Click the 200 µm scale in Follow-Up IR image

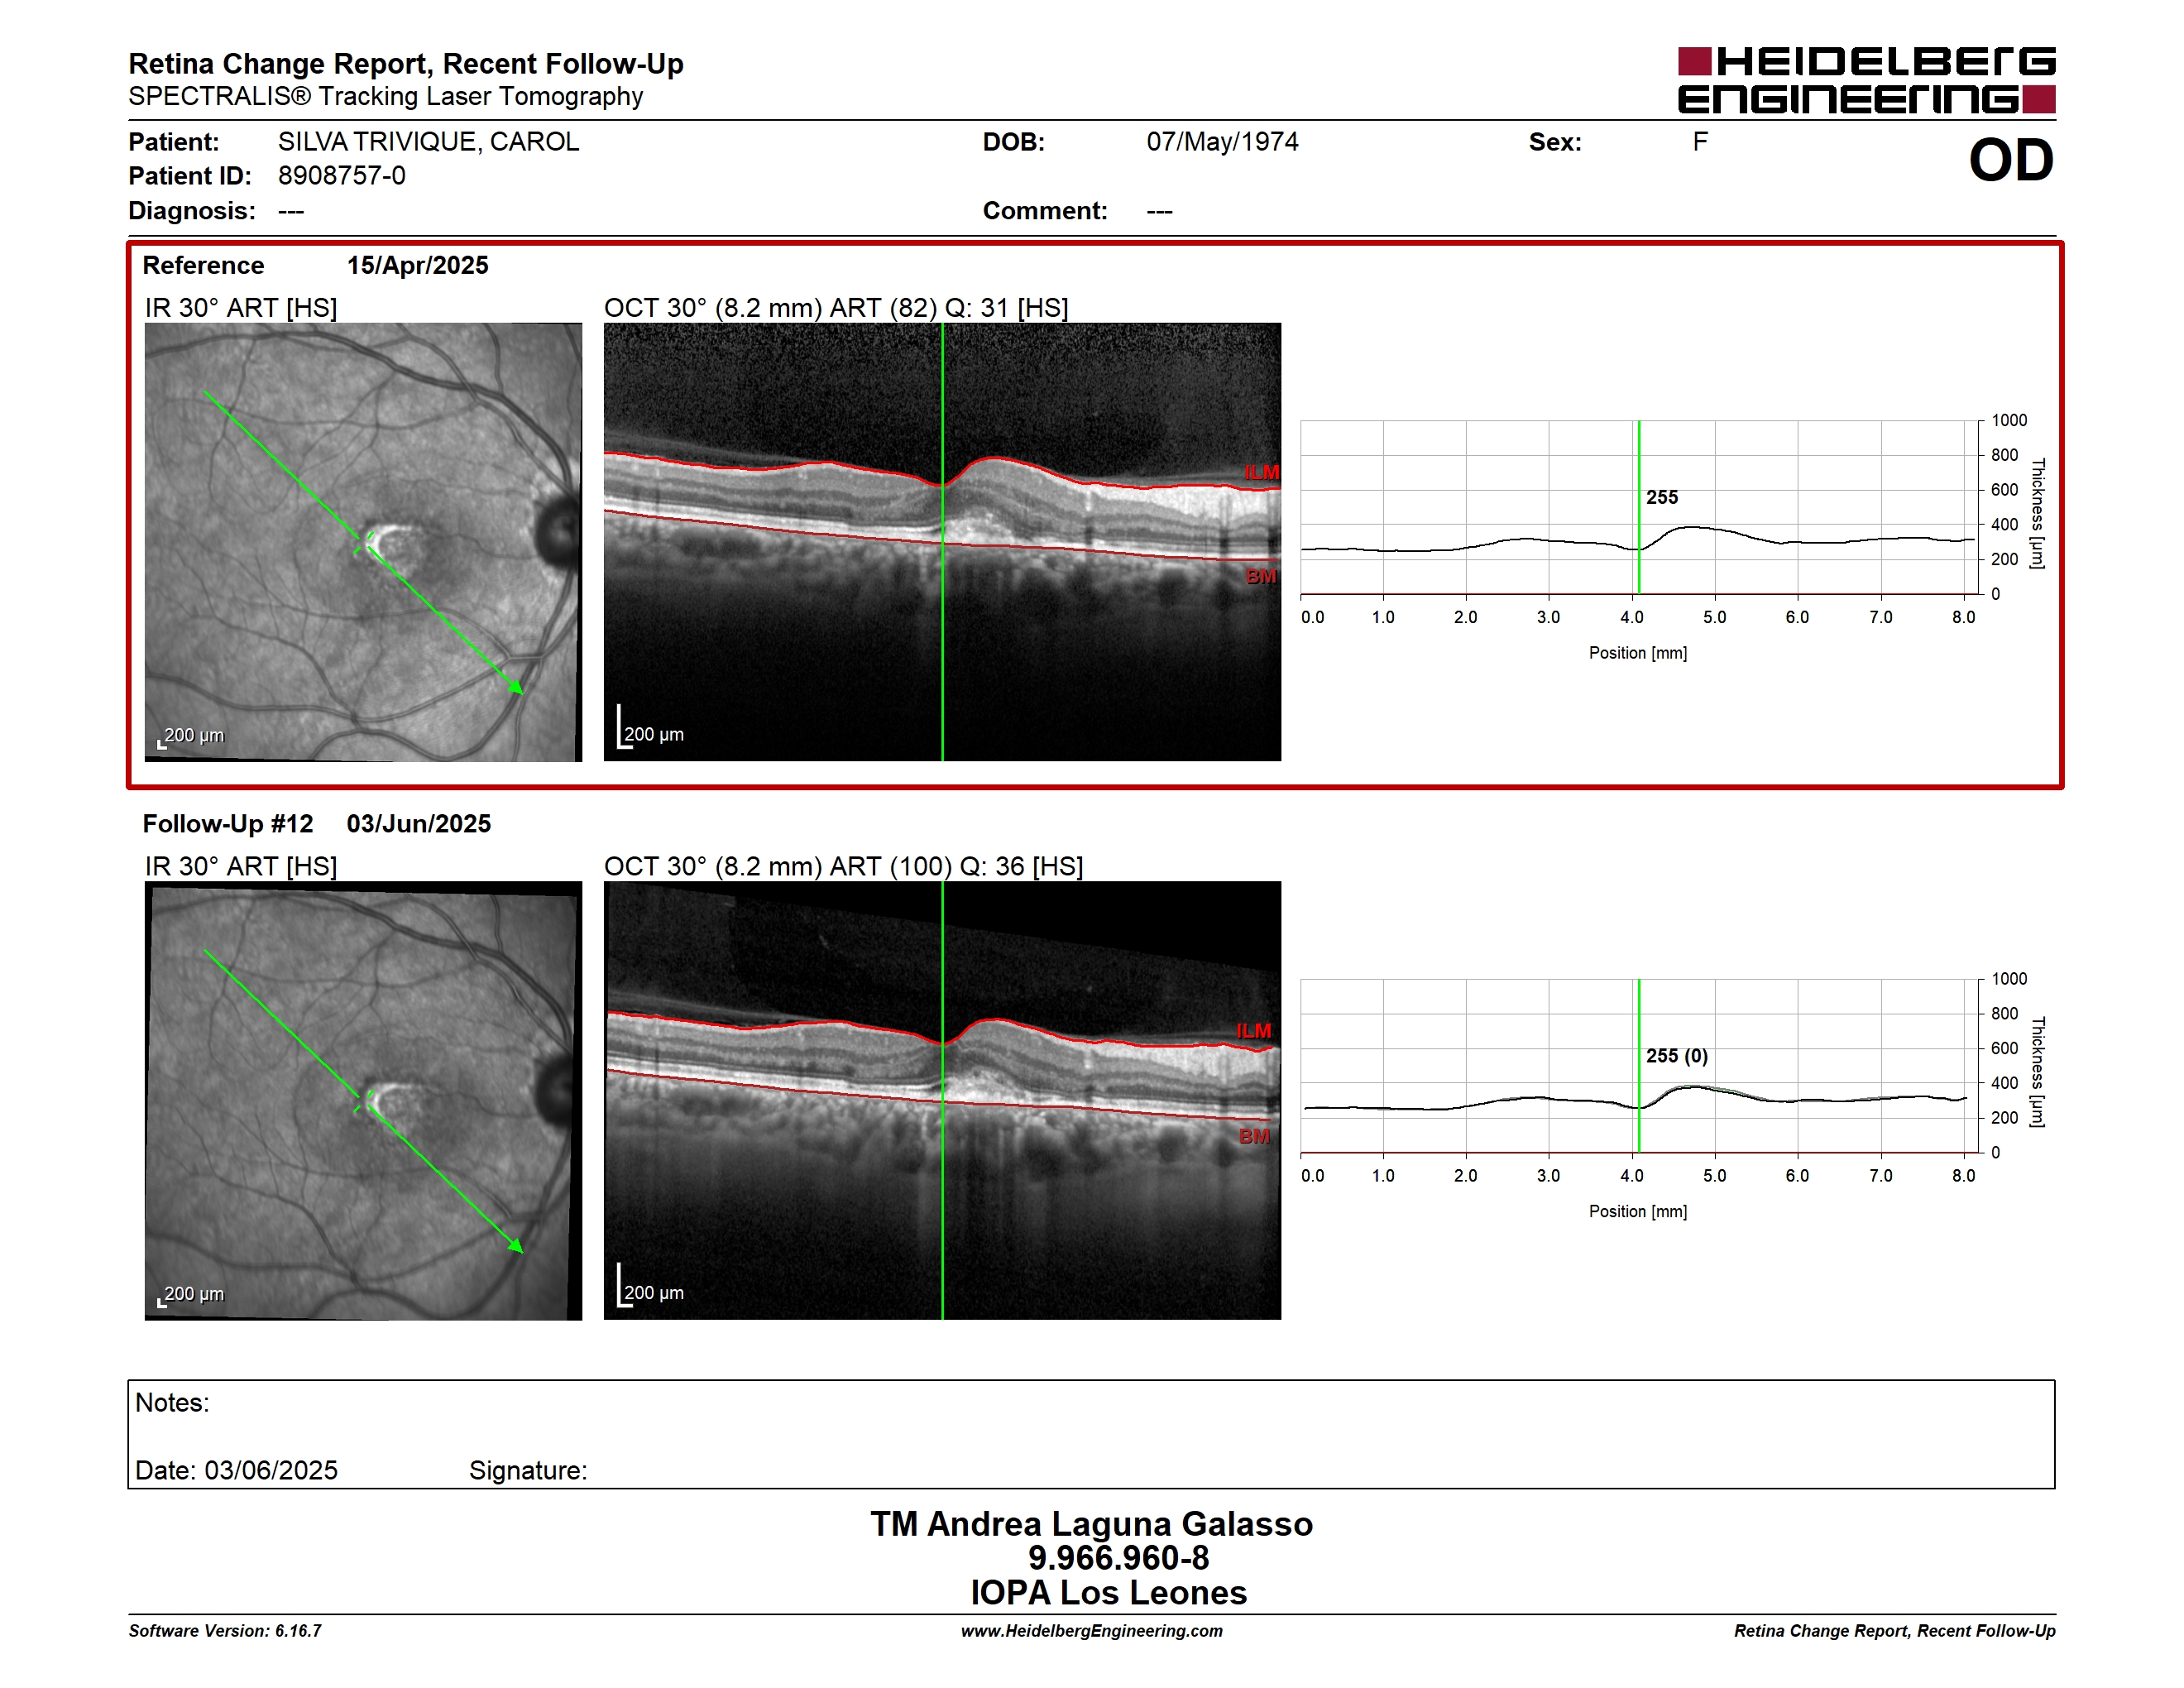click(191, 1294)
